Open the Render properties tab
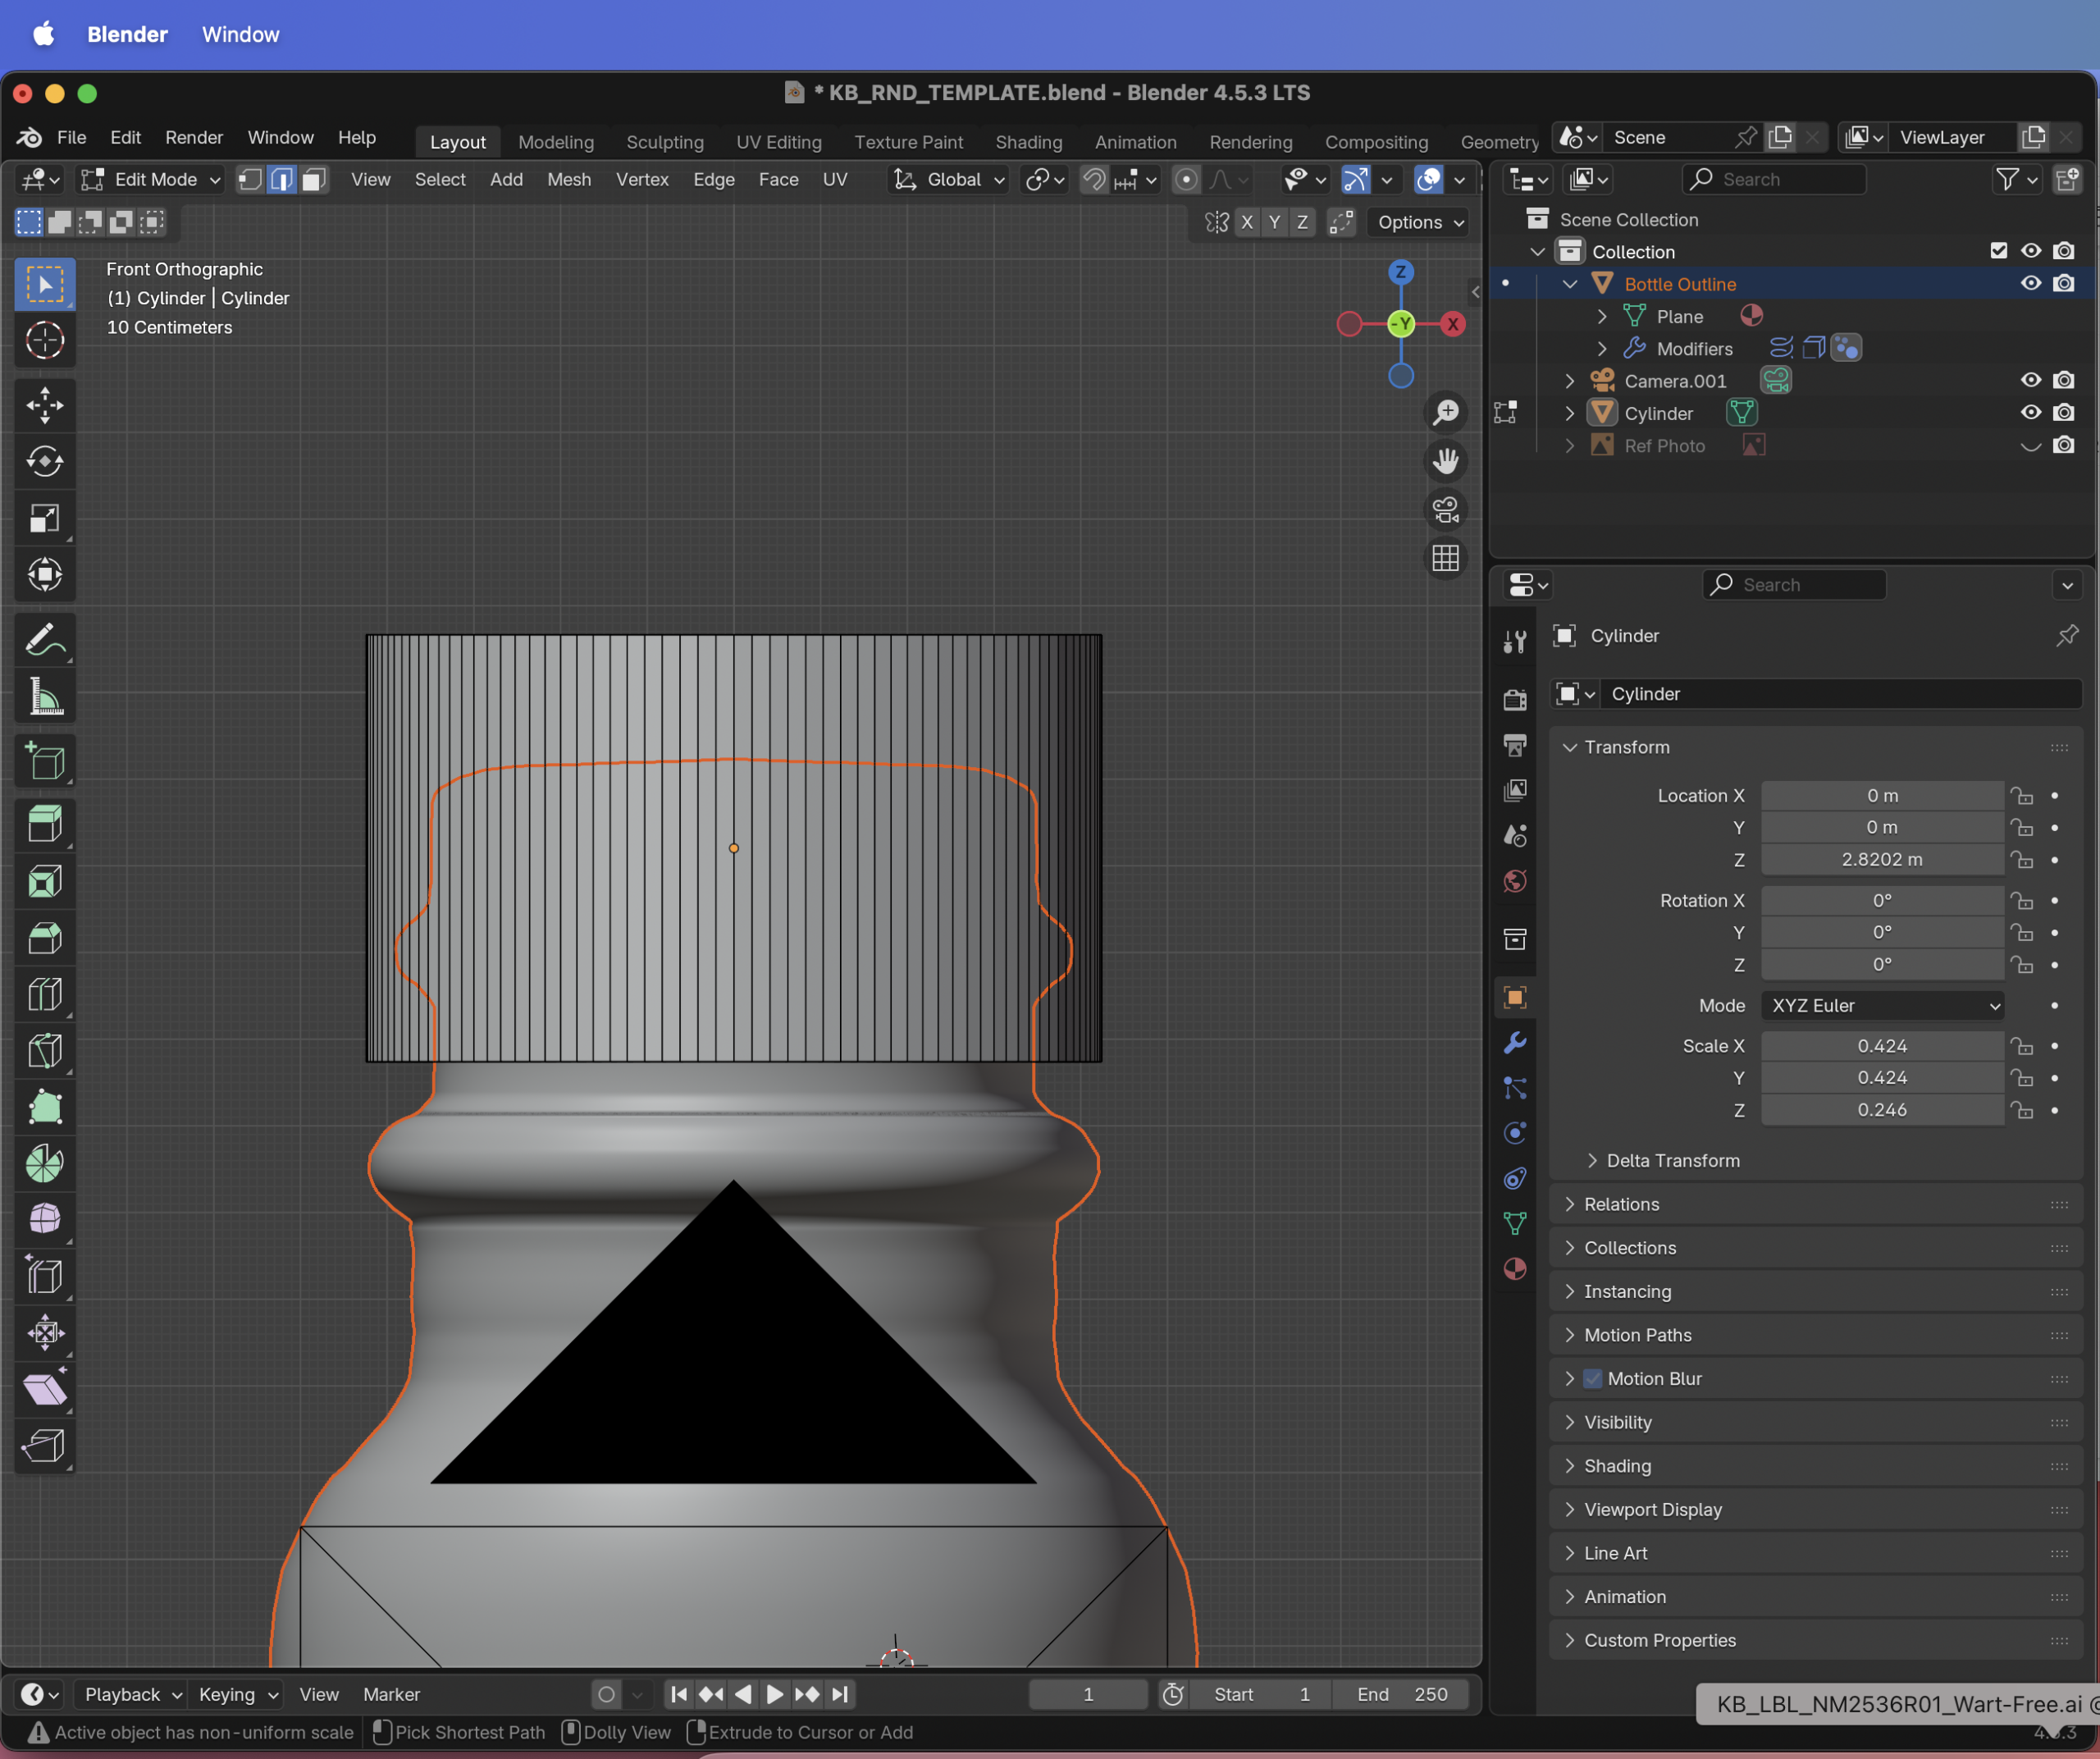The height and width of the screenshot is (1759, 2100). 1515,699
